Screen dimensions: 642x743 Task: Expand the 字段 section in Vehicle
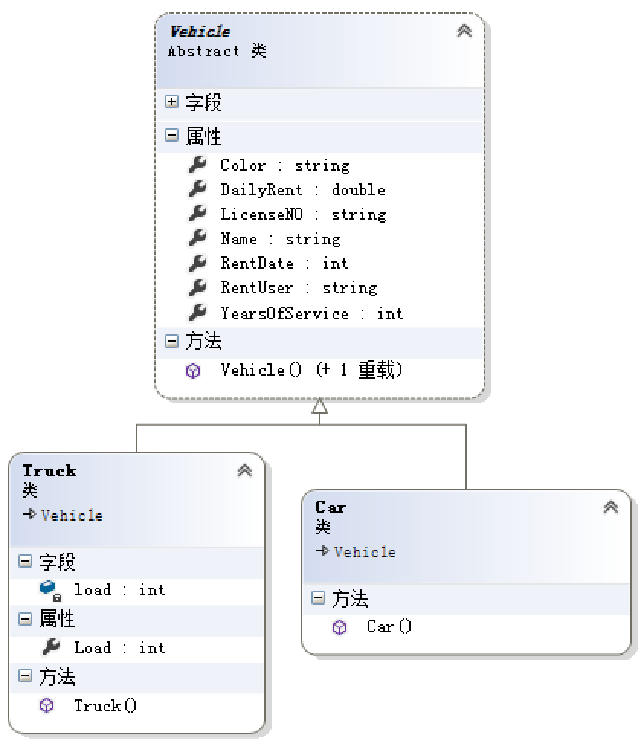172,102
